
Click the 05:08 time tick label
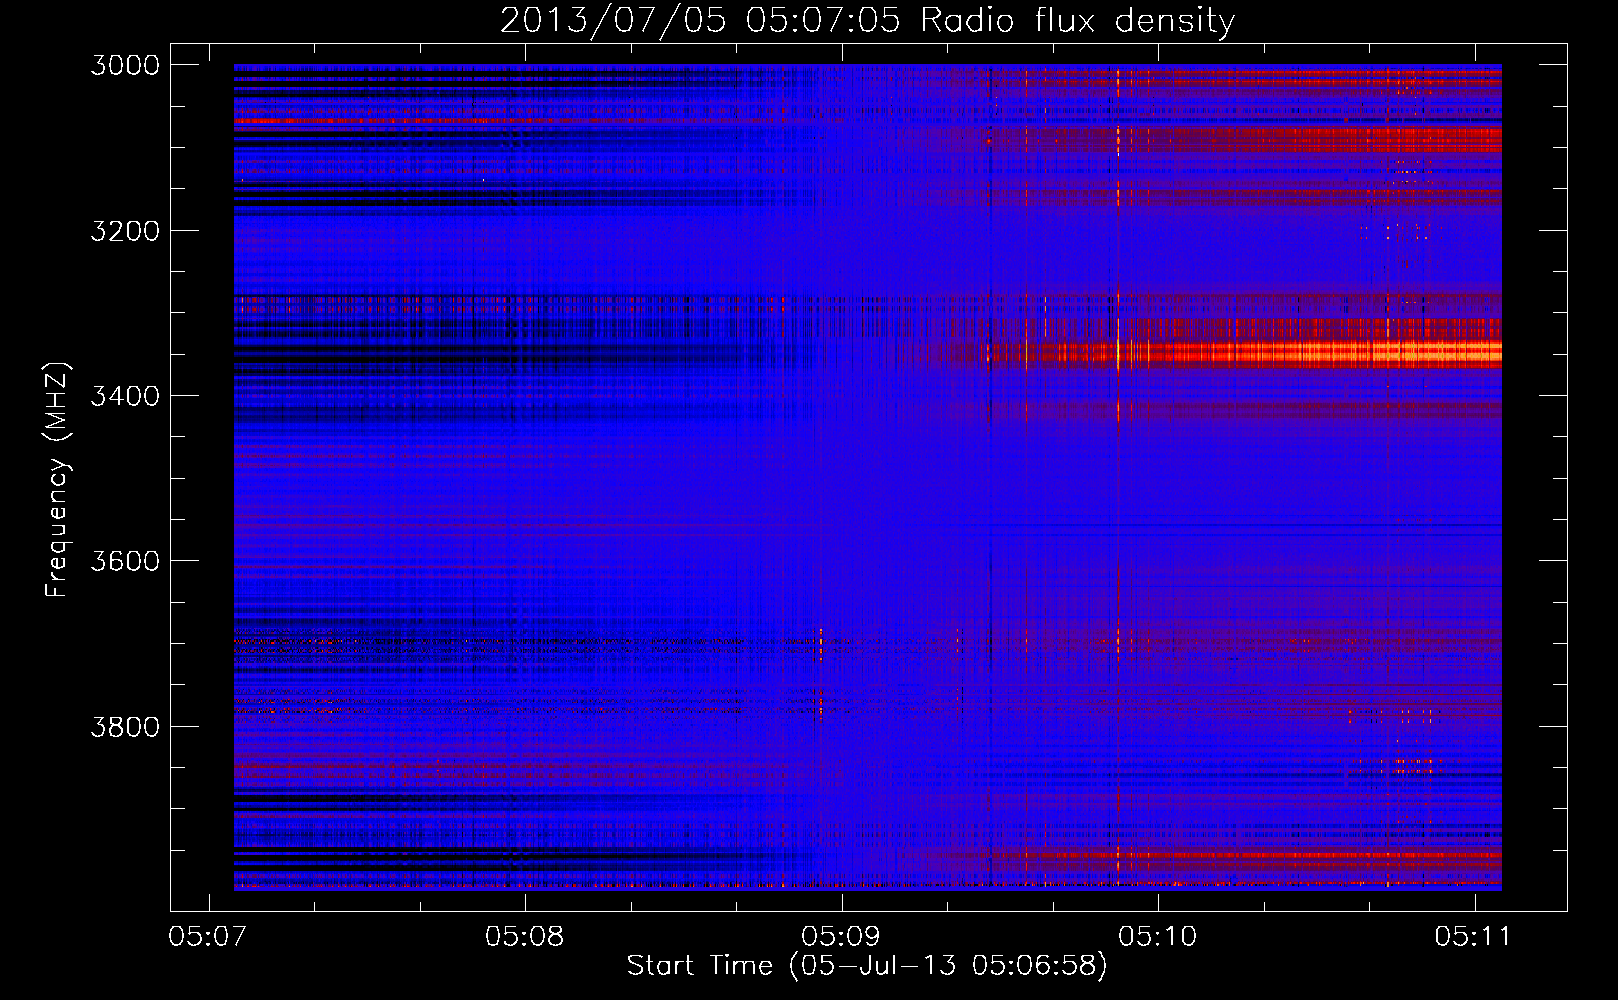click(524, 936)
